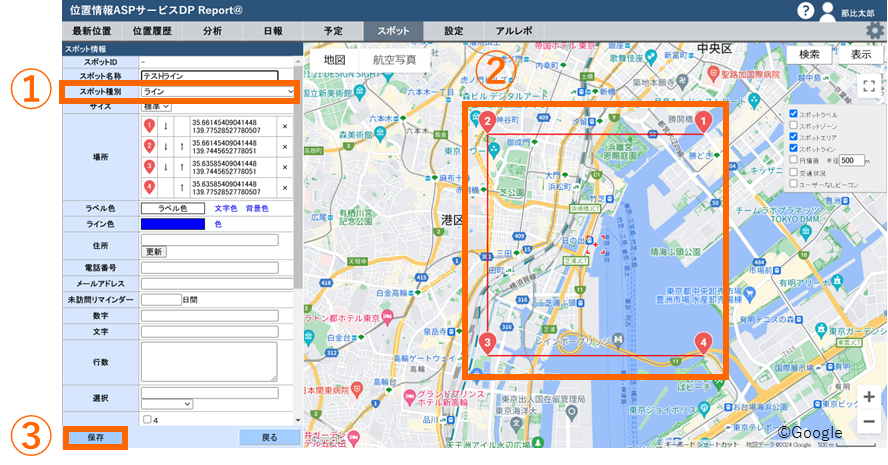
Task: Move location row 1 down with the arrow
Action: click(x=165, y=126)
